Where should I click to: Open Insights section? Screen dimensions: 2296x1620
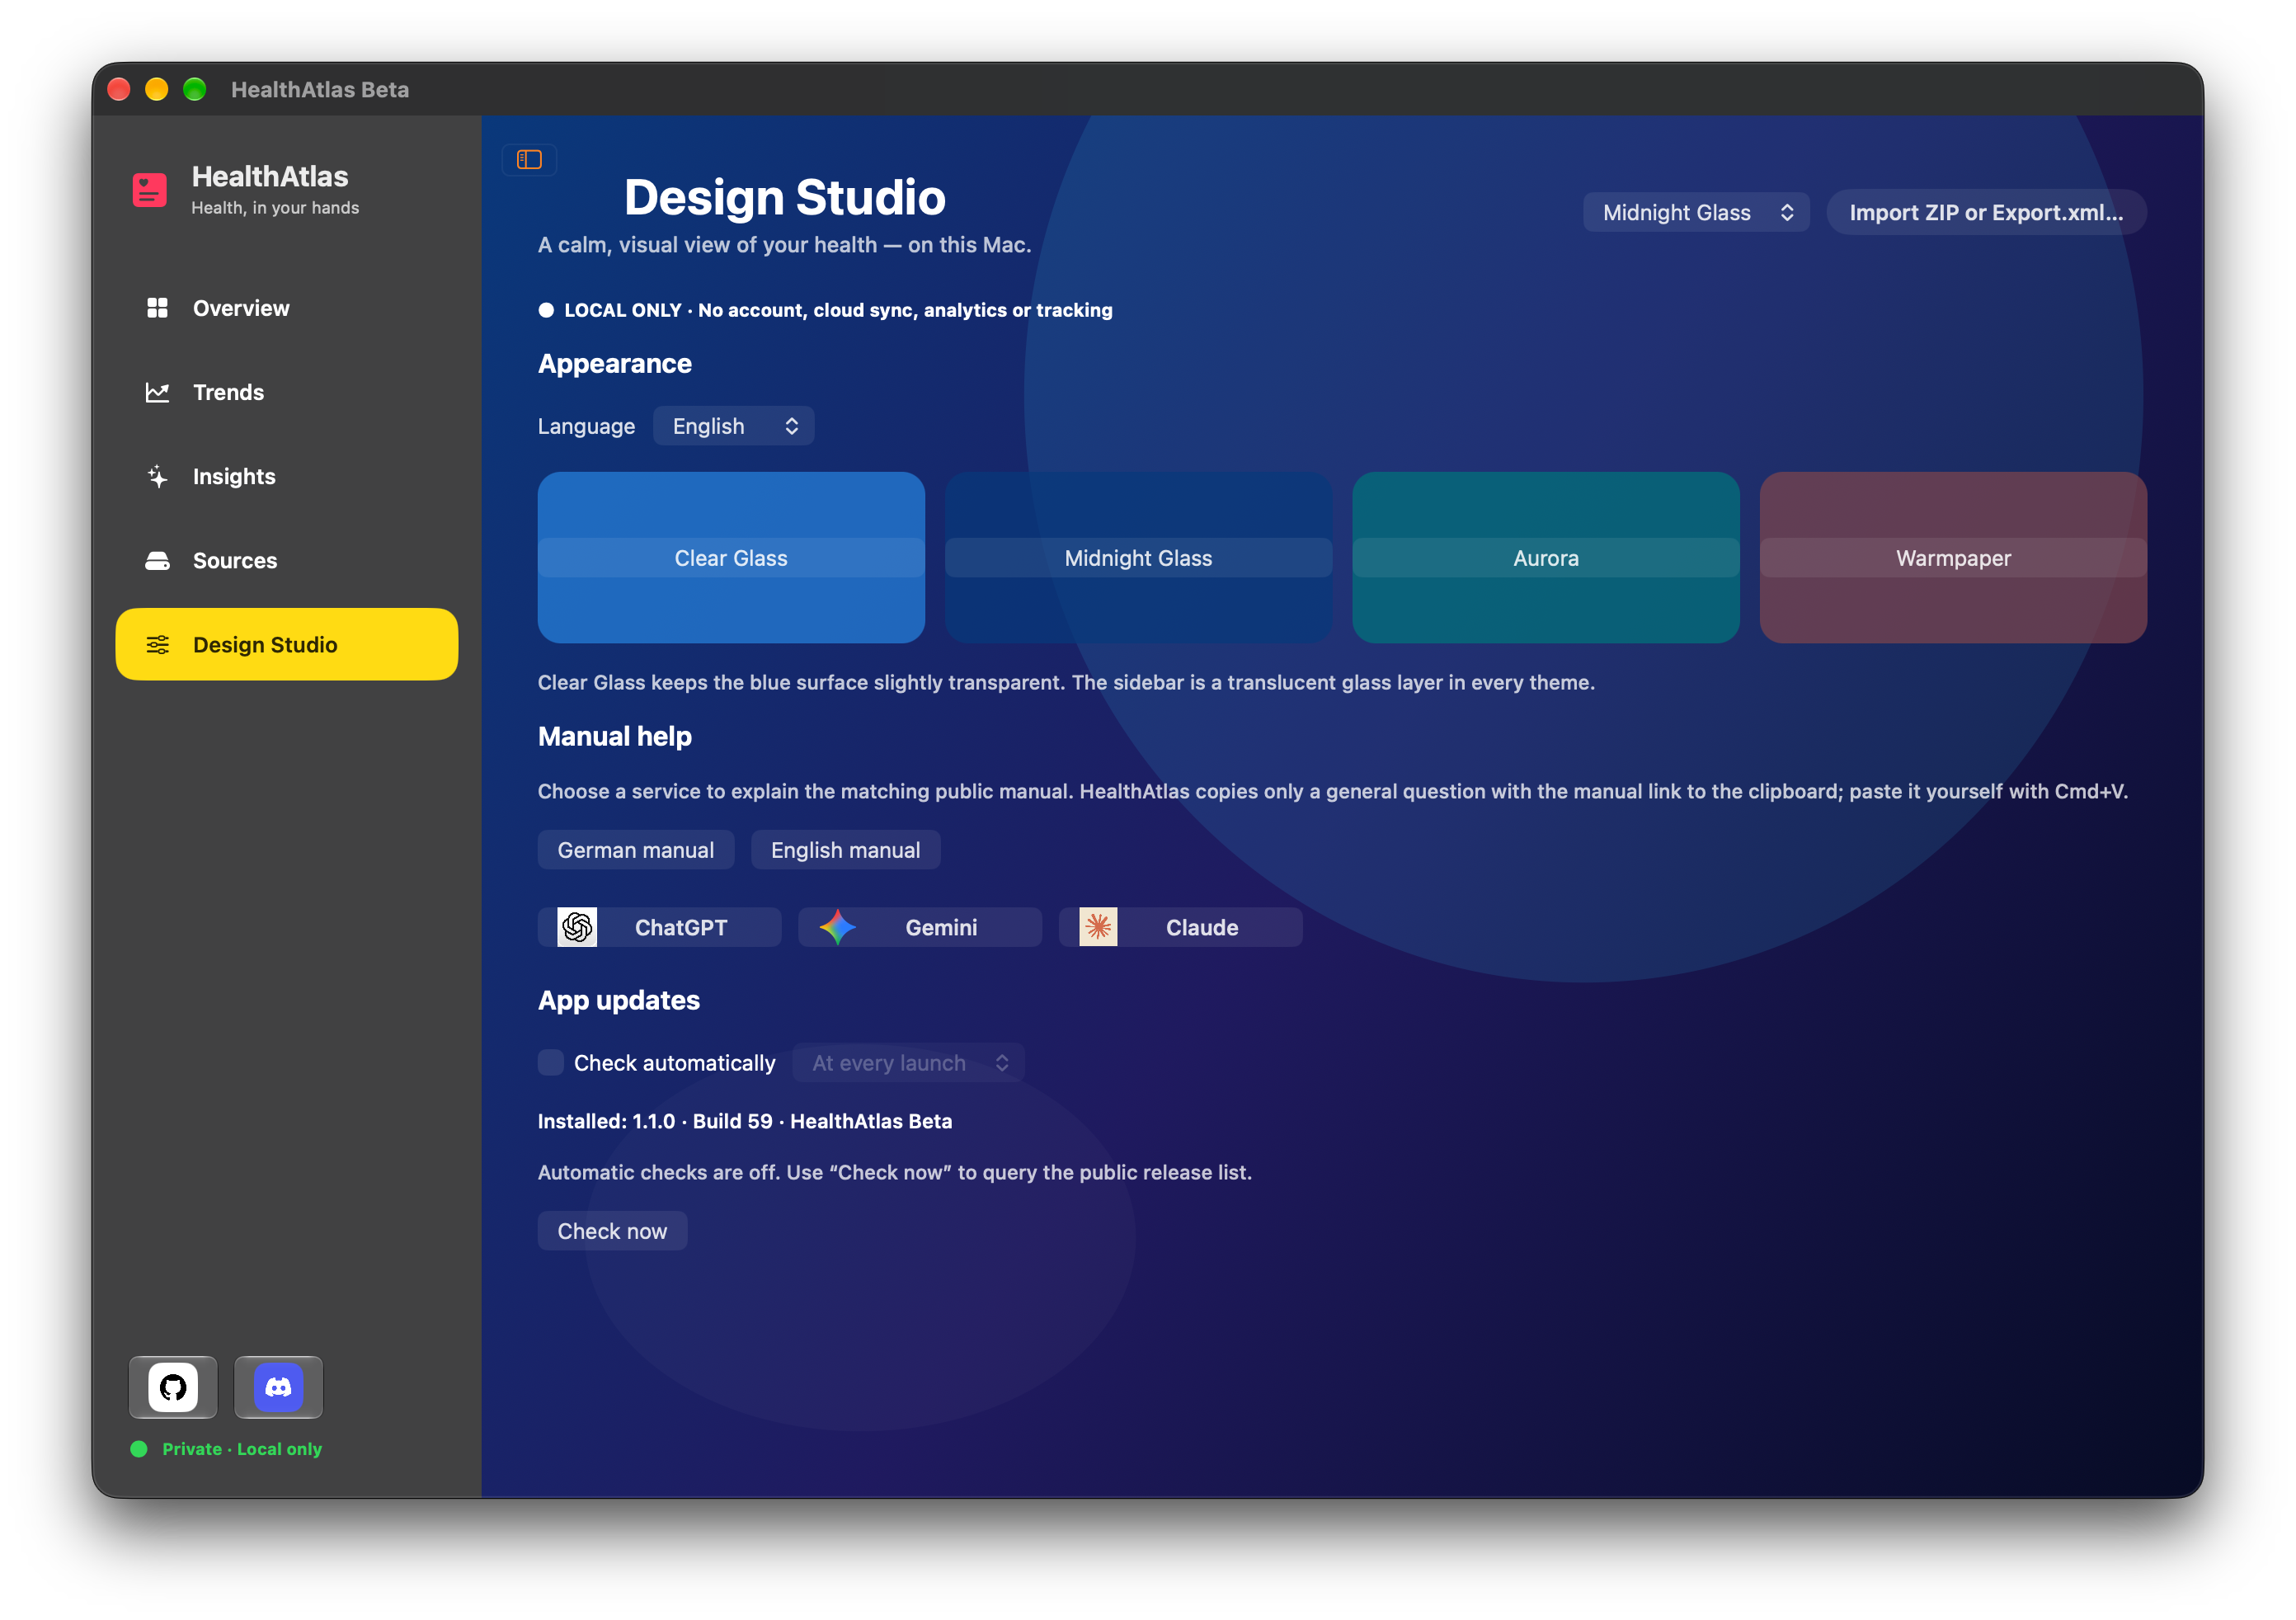click(287, 476)
